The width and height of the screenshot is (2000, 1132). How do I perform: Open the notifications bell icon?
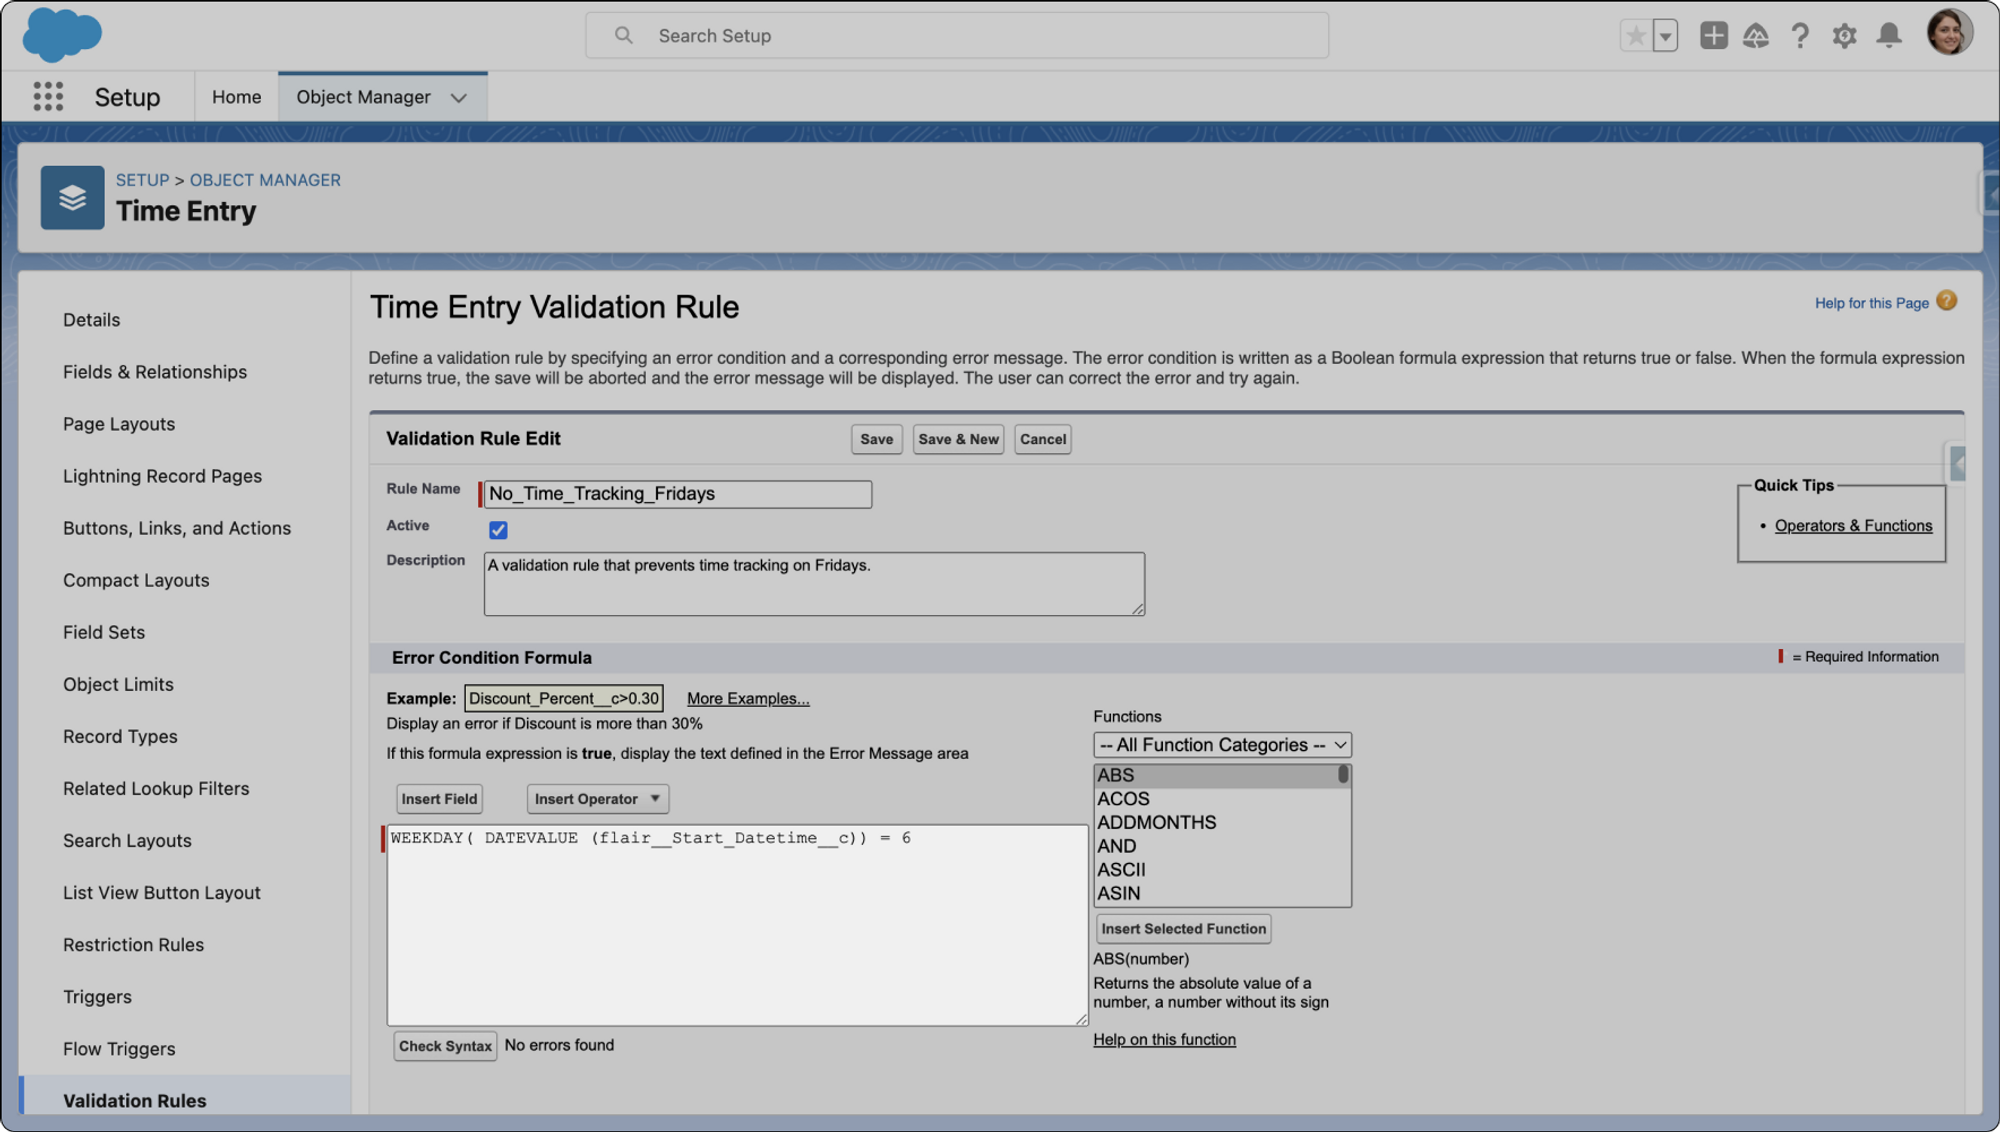[1889, 36]
